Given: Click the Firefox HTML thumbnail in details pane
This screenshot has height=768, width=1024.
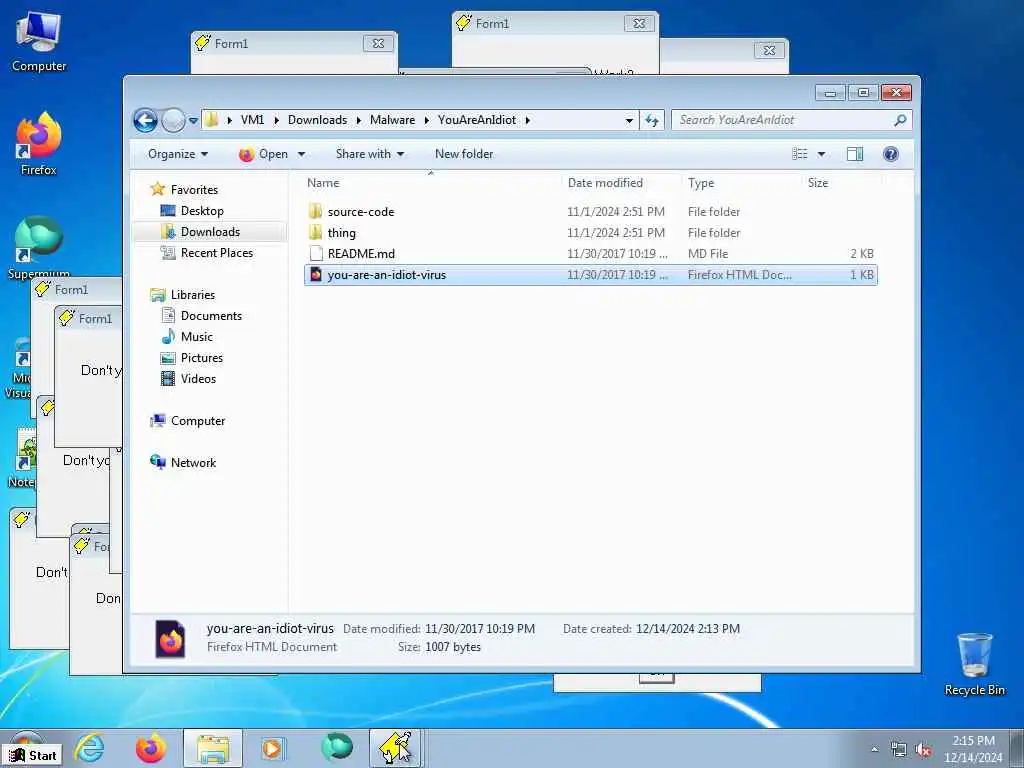Looking at the screenshot, I should point(170,638).
